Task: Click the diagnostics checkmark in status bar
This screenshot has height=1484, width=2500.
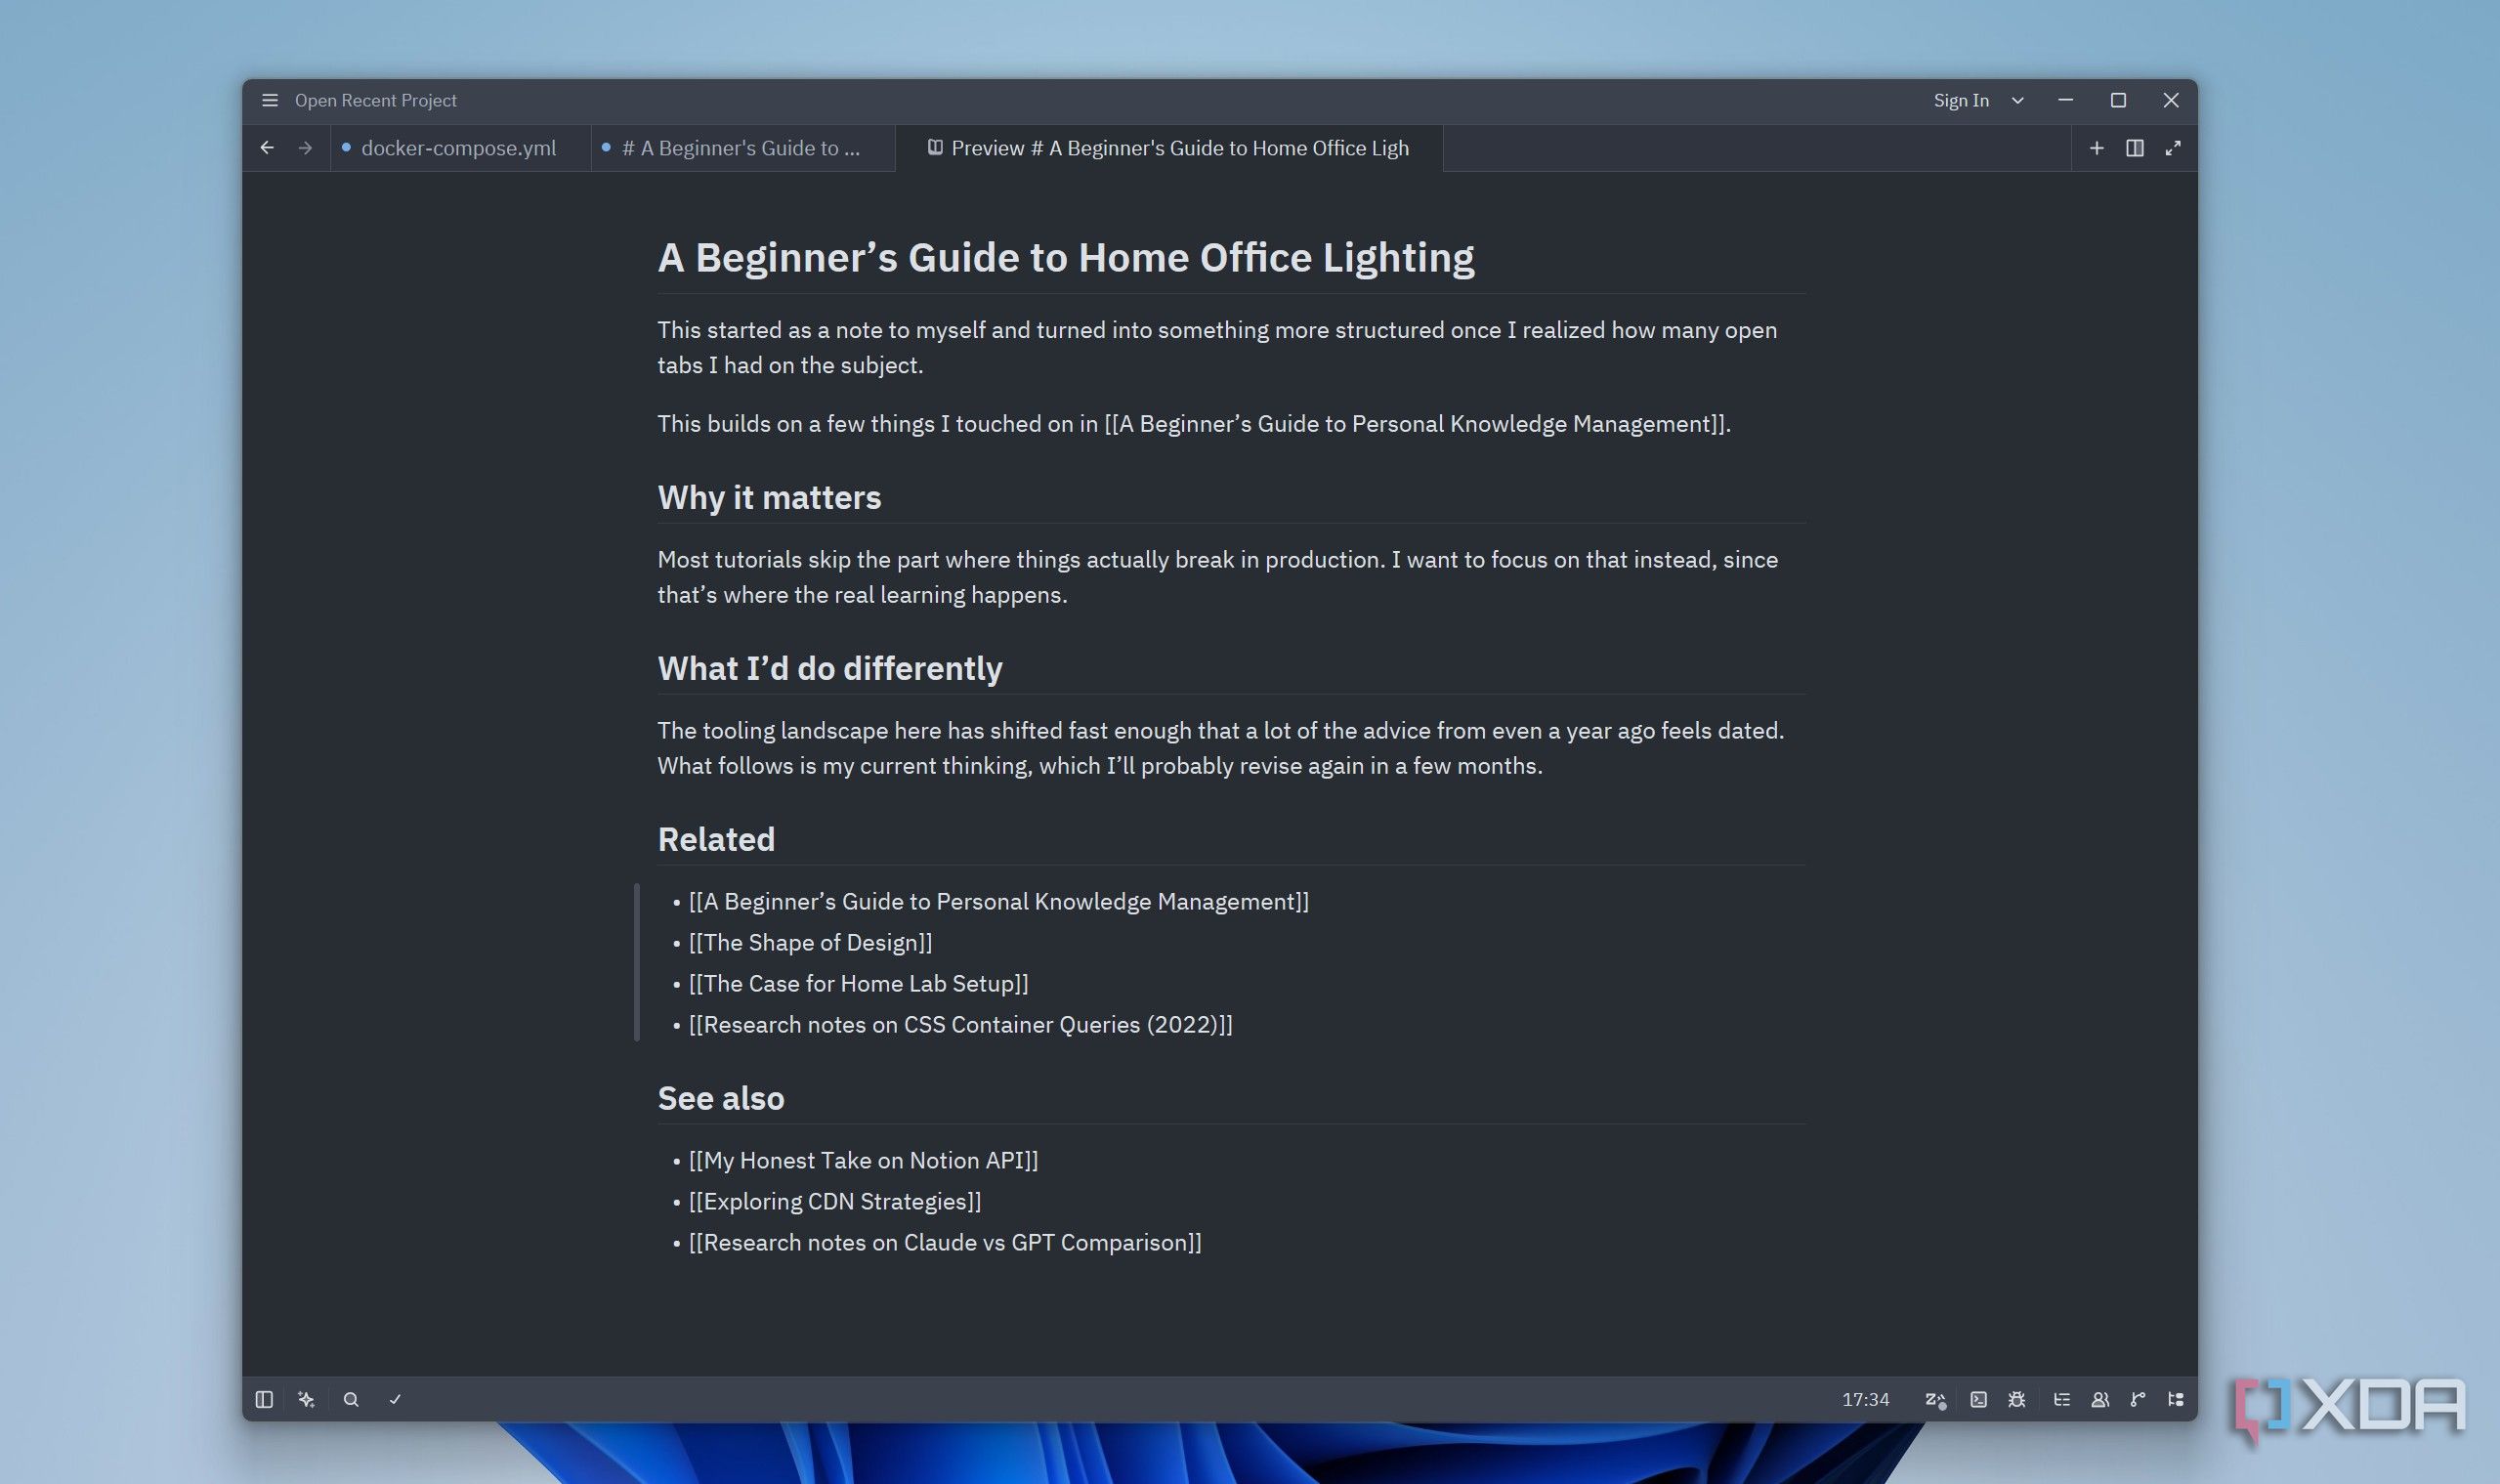Action: (x=395, y=1399)
